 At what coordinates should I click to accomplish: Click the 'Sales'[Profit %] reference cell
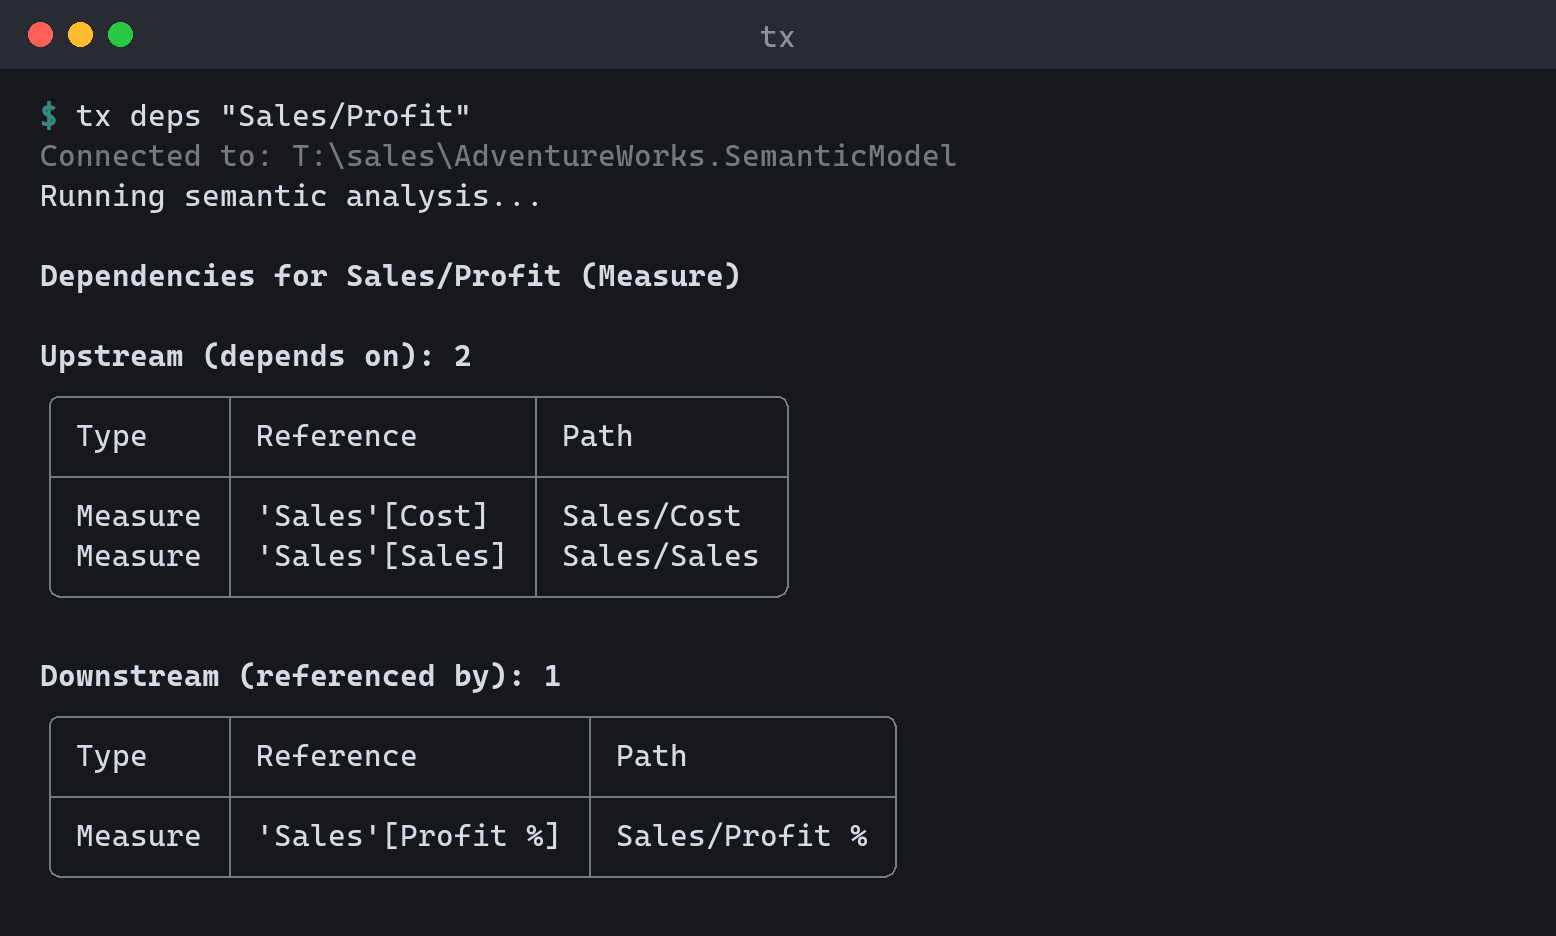tap(408, 836)
